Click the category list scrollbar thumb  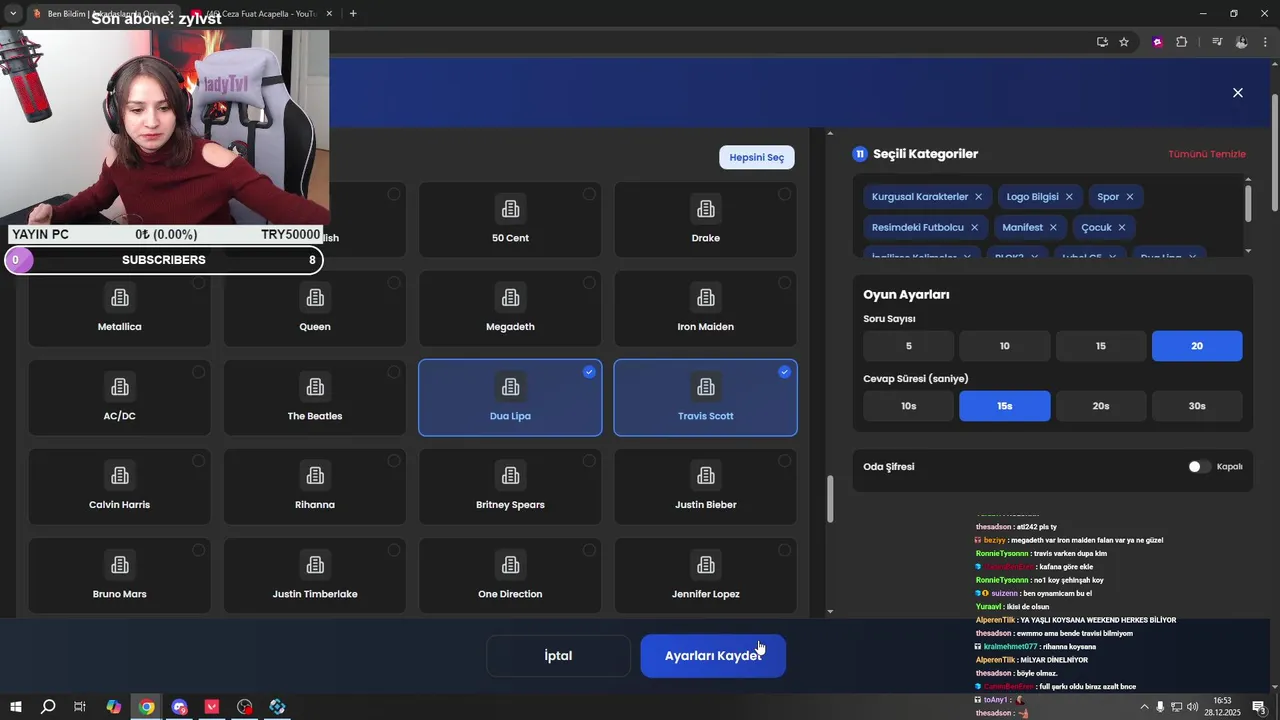830,499
